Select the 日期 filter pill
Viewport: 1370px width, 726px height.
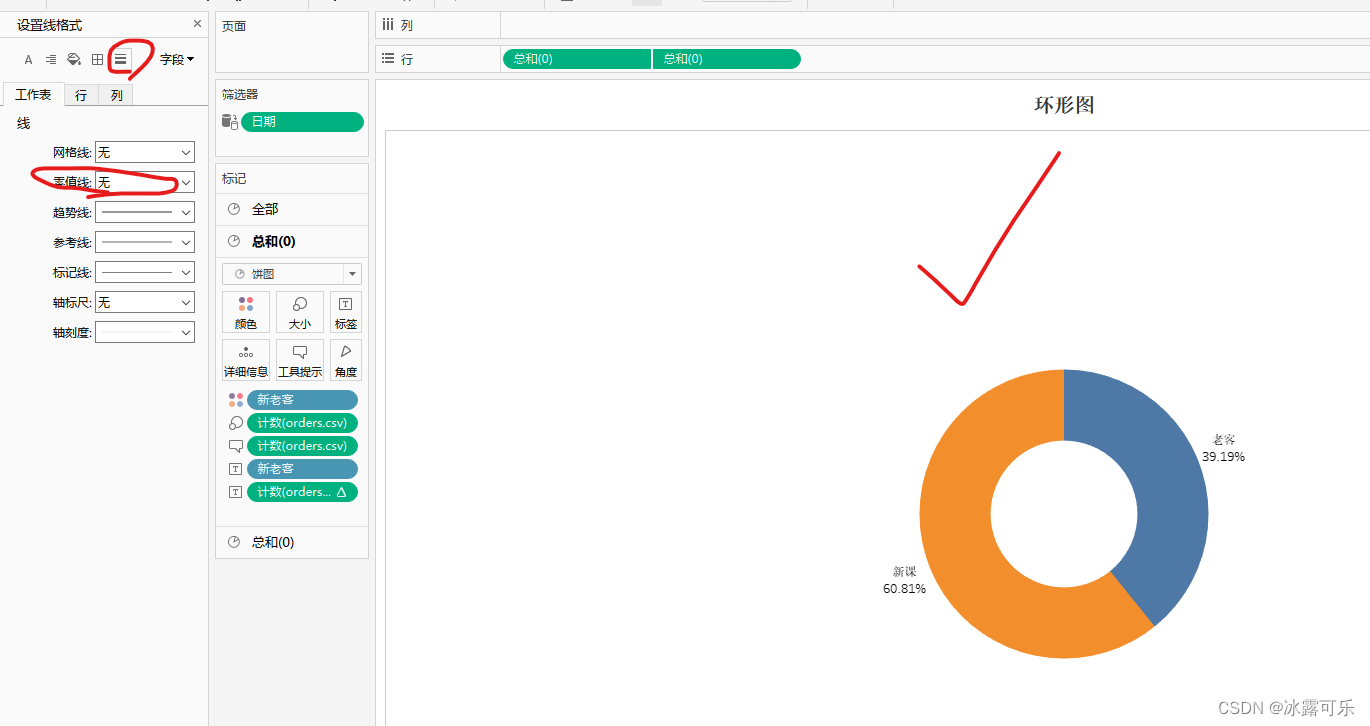[x=302, y=122]
